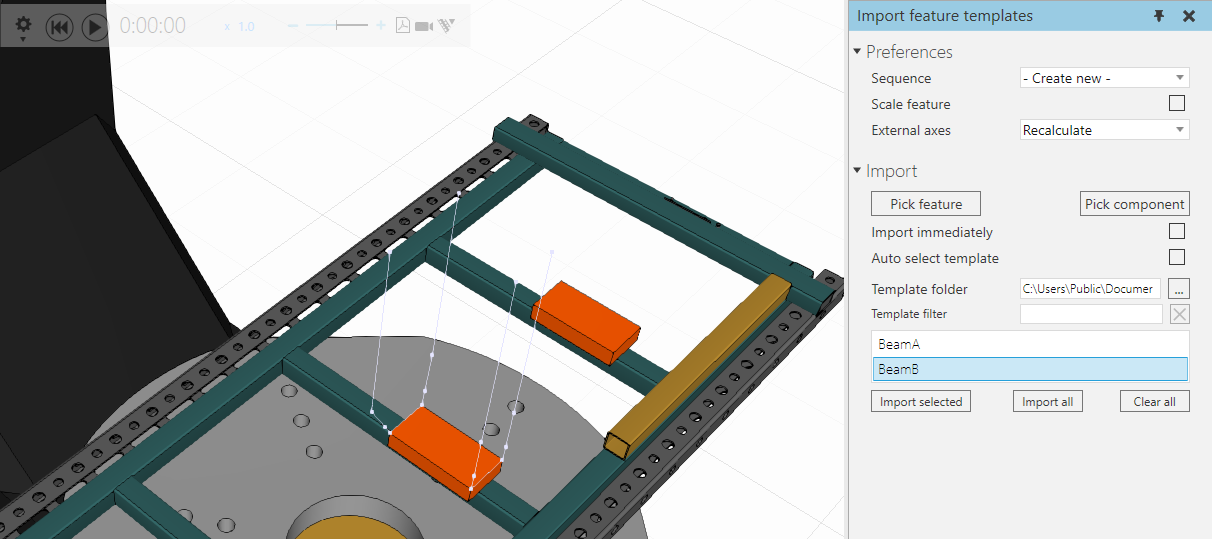Image resolution: width=1212 pixels, height=539 pixels.
Task: Click the Pick component button
Action: (x=1135, y=204)
